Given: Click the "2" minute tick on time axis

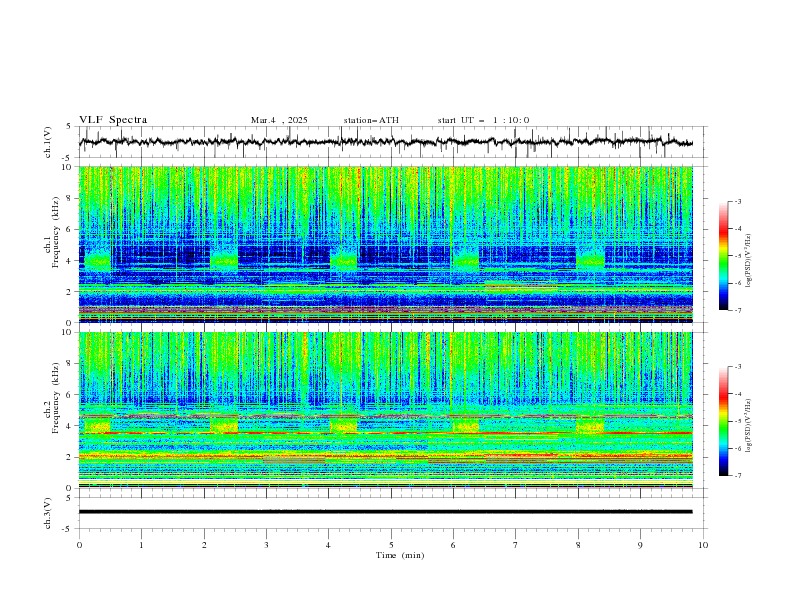Looking at the screenshot, I should (x=204, y=545).
